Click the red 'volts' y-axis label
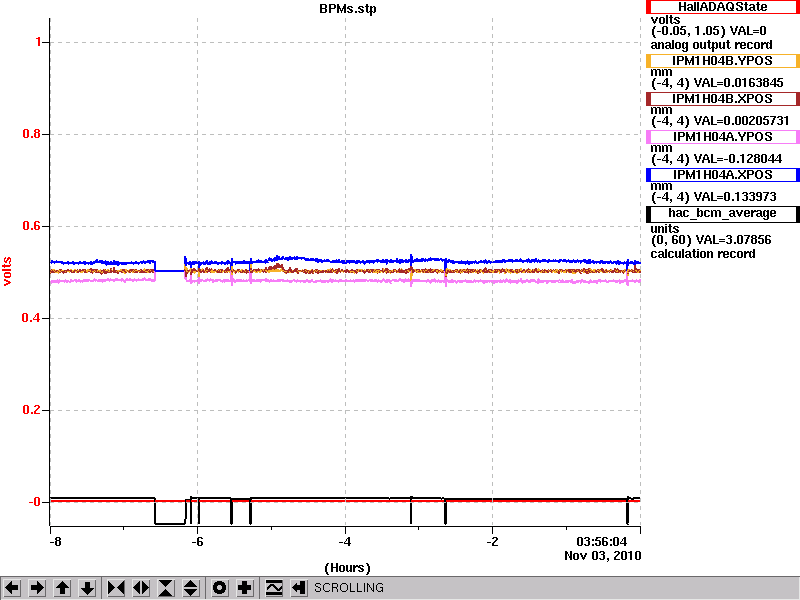 pos(7,271)
